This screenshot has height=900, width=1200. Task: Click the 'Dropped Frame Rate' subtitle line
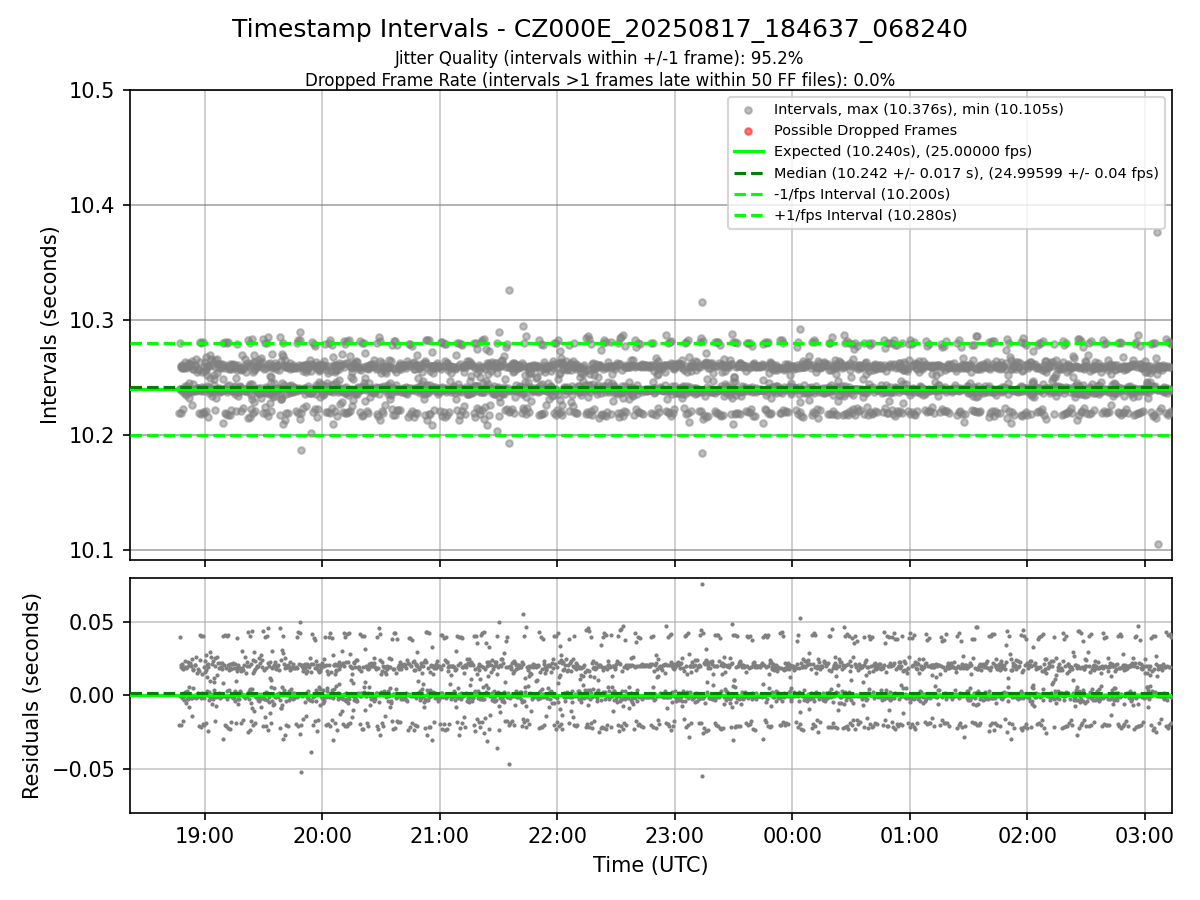click(600, 80)
